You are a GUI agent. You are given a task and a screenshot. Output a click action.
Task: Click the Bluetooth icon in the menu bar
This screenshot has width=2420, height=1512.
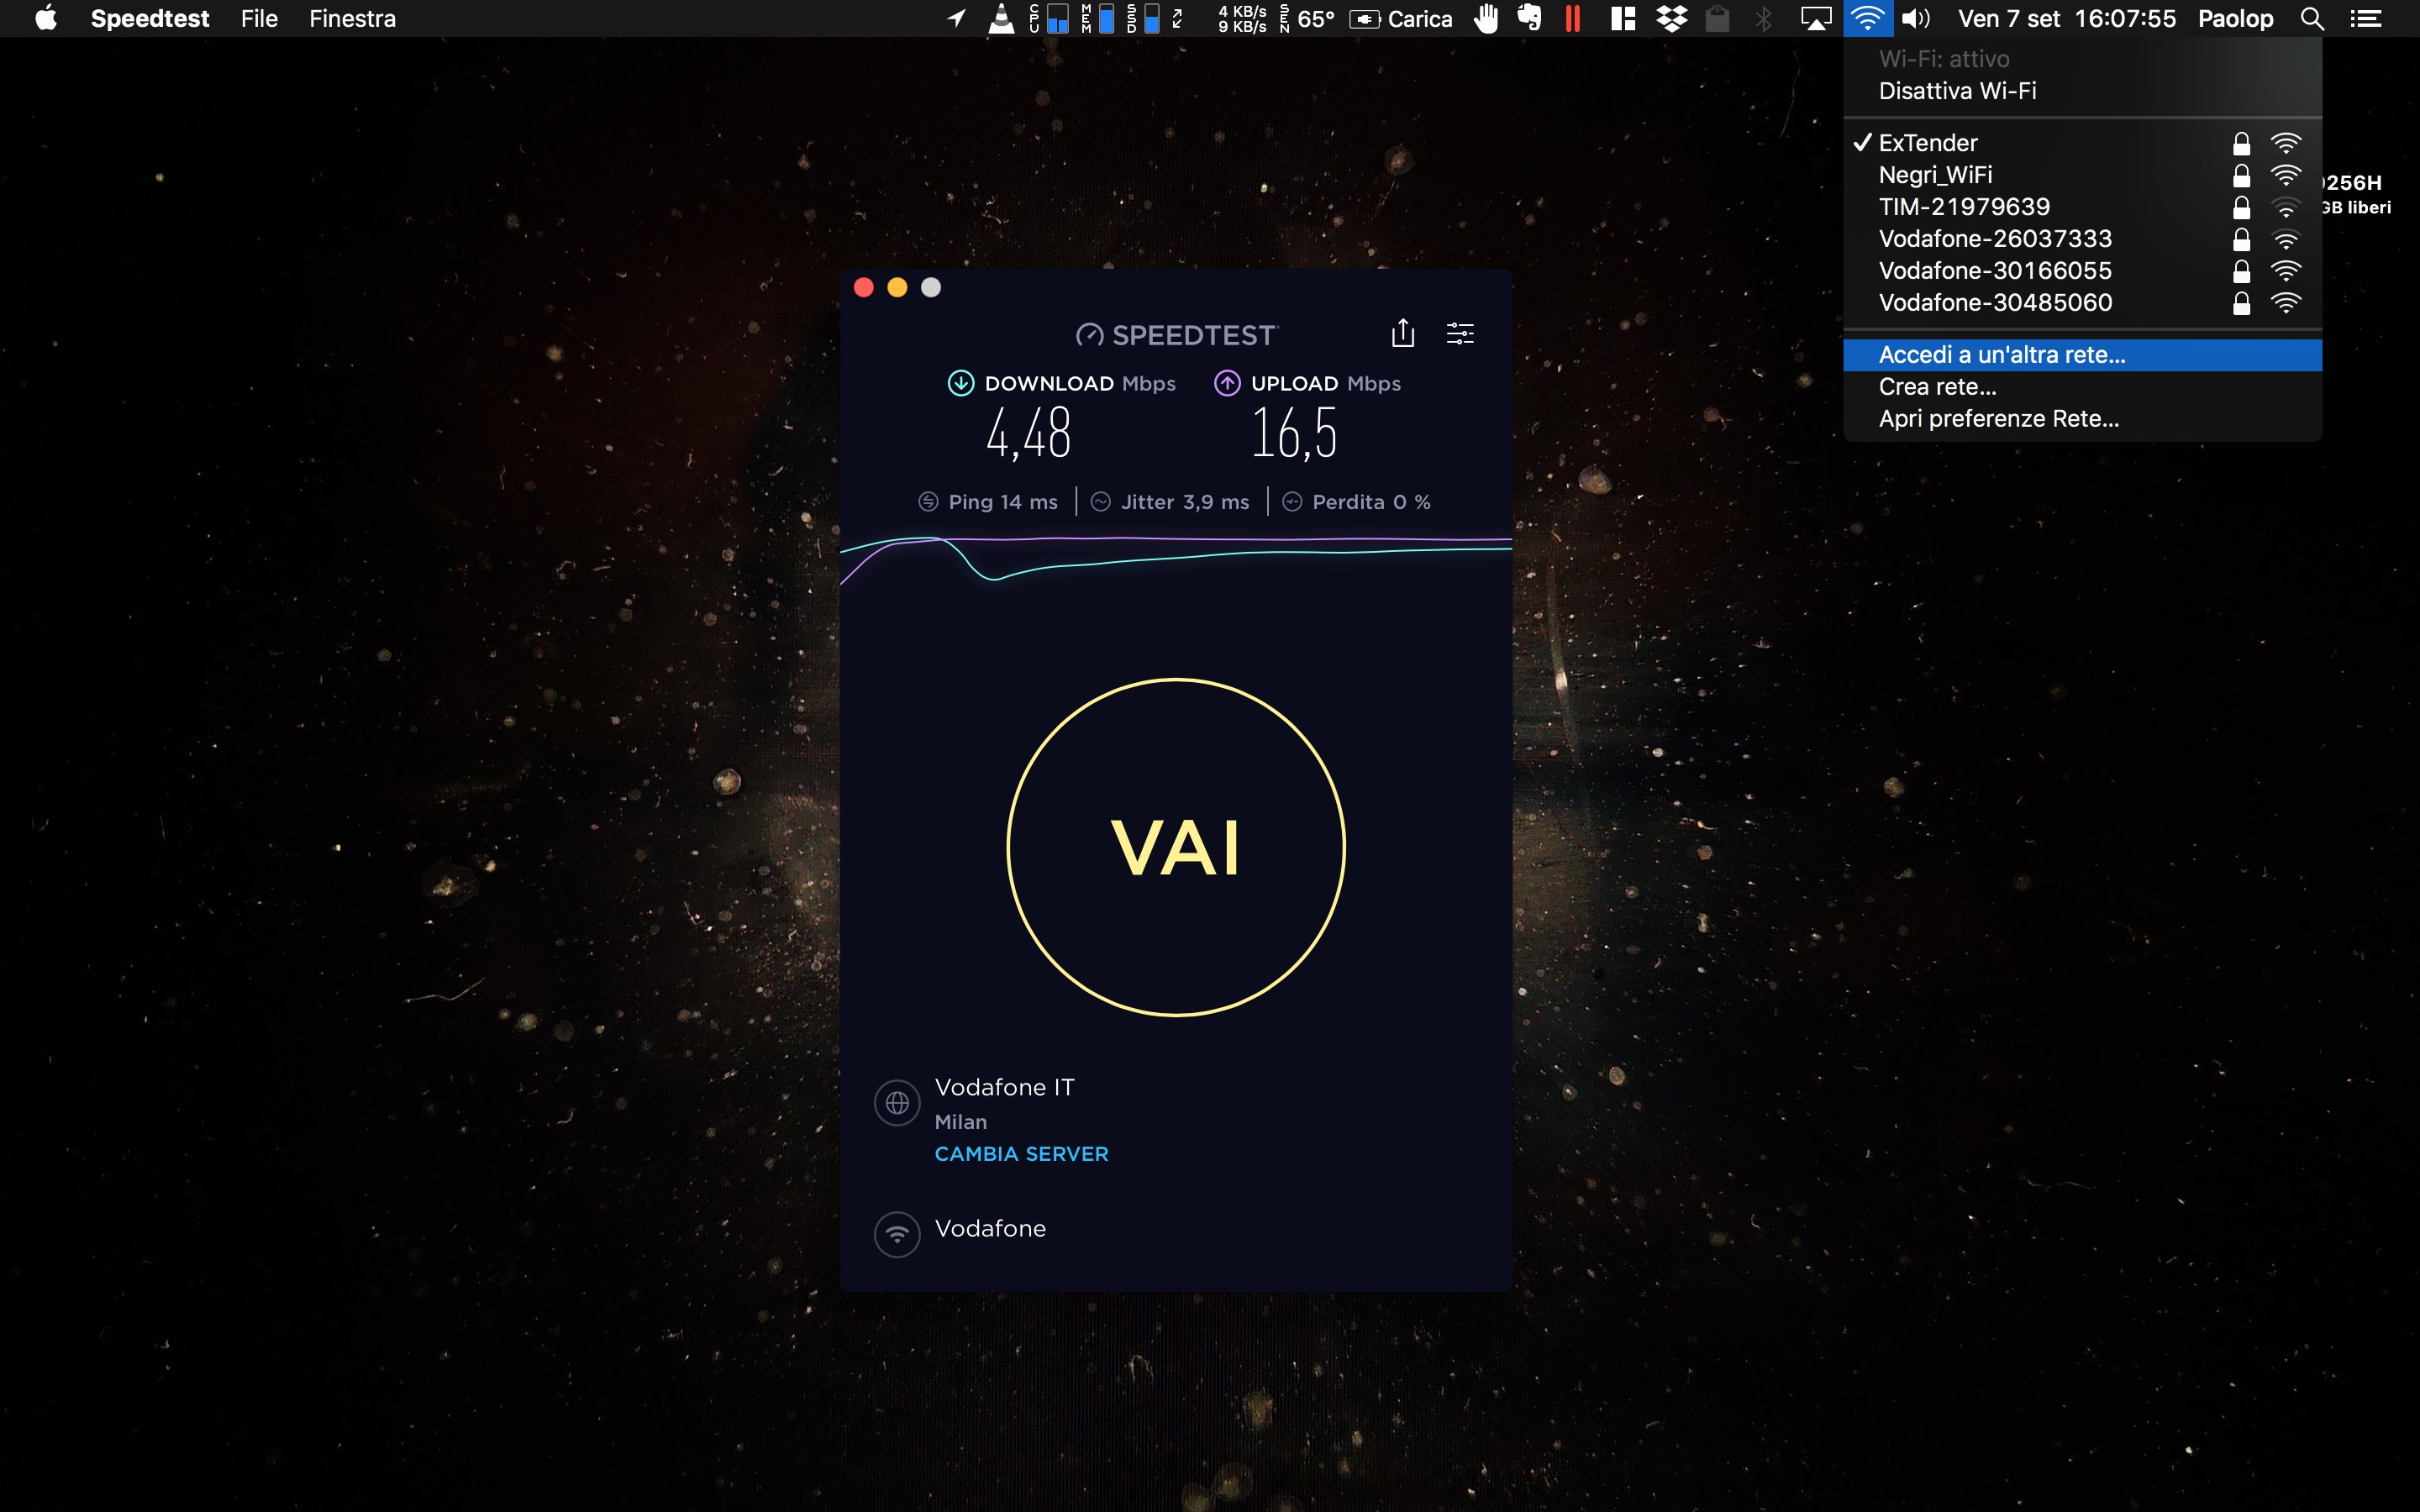click(1764, 18)
